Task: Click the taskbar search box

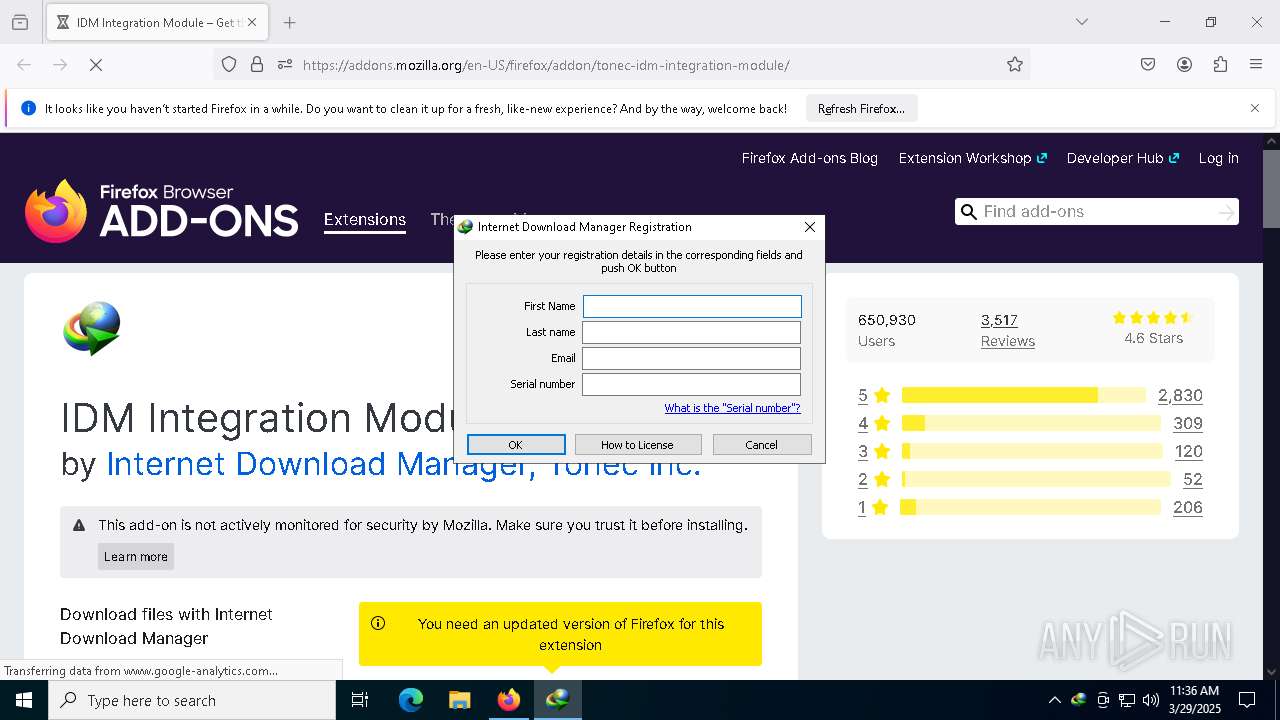Action: (x=192, y=700)
